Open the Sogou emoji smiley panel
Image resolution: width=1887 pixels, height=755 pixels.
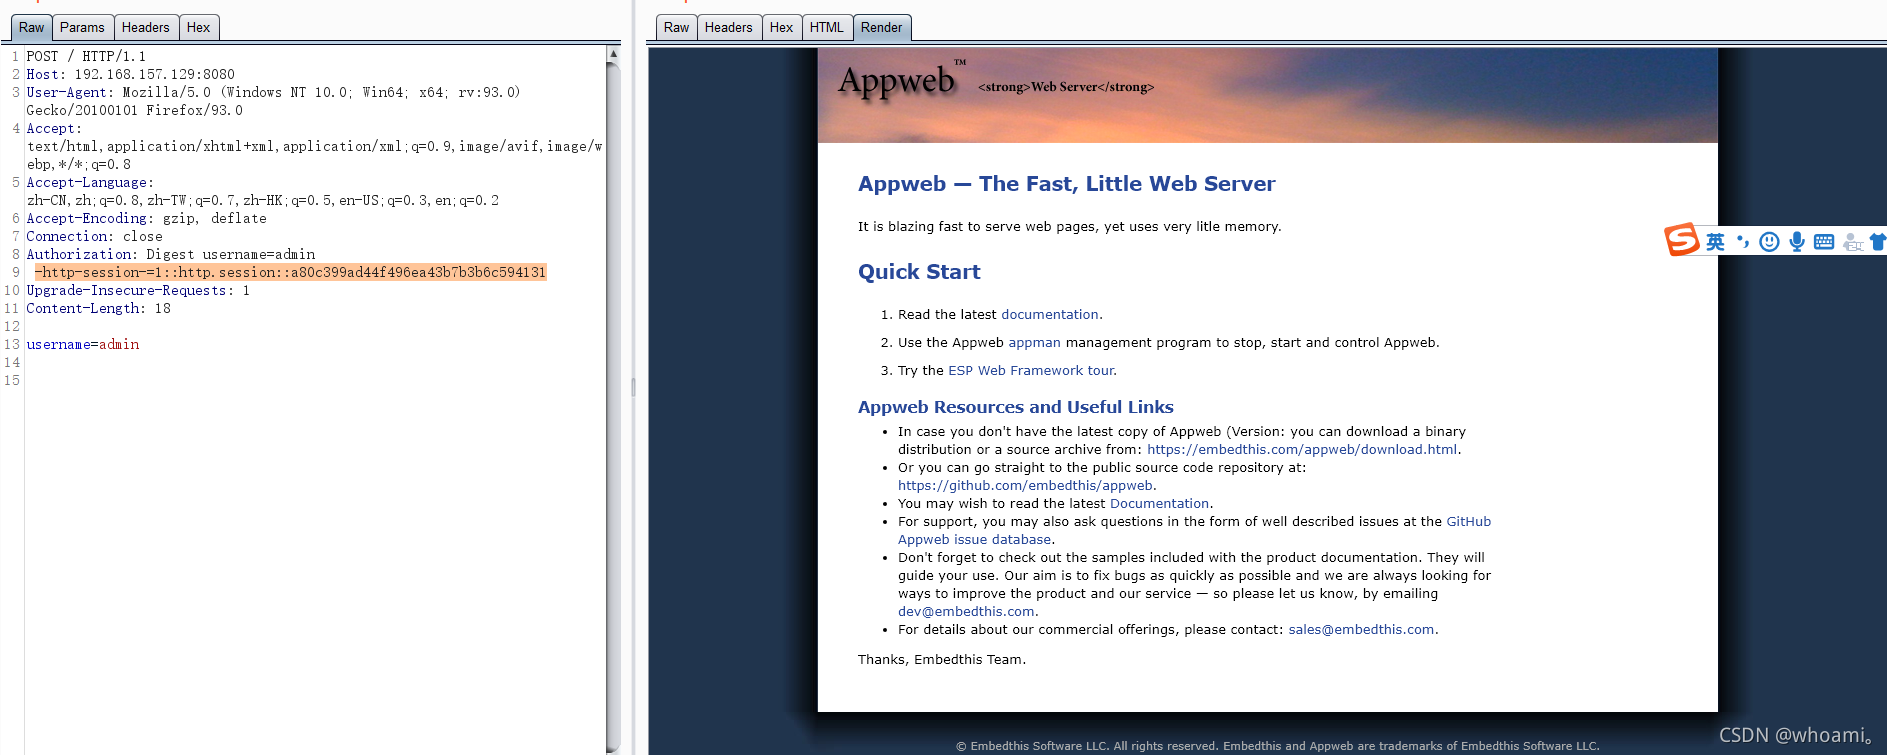(x=1769, y=241)
